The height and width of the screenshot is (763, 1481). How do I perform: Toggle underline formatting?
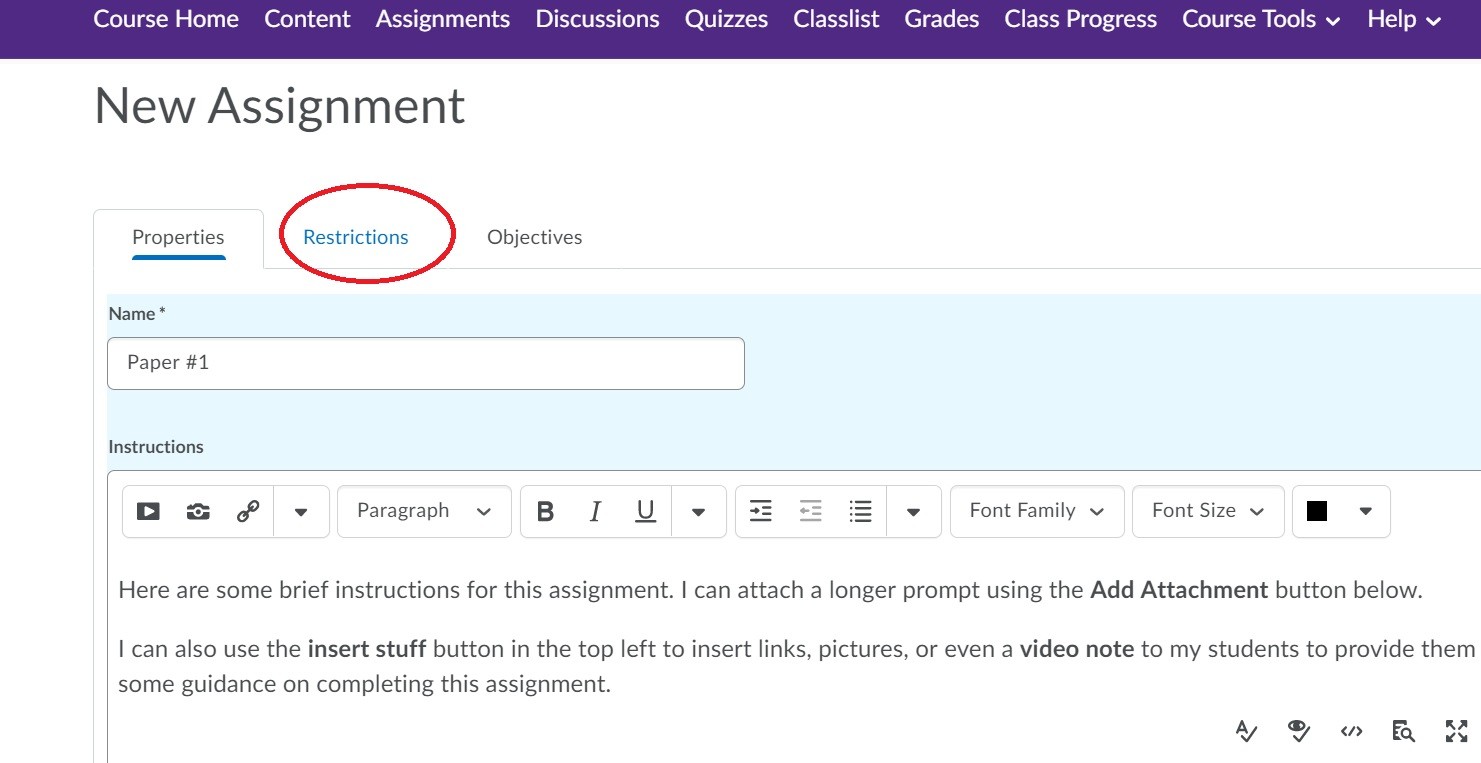pos(644,511)
